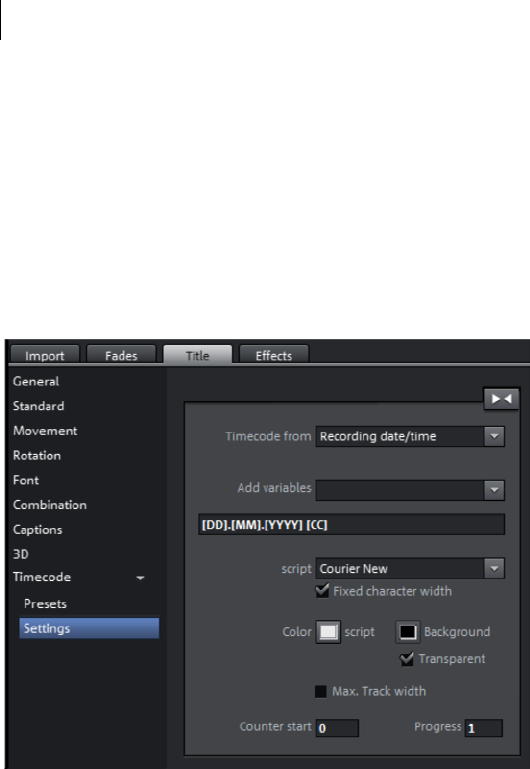Image resolution: width=530 pixels, height=769 pixels.
Task: Switch to the Fades tab
Action: coord(121,355)
